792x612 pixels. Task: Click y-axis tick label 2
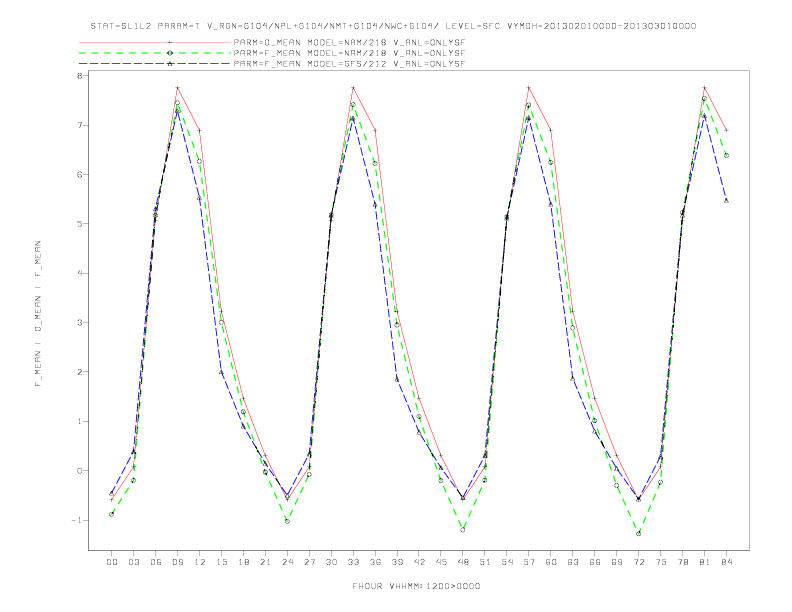pos(79,372)
